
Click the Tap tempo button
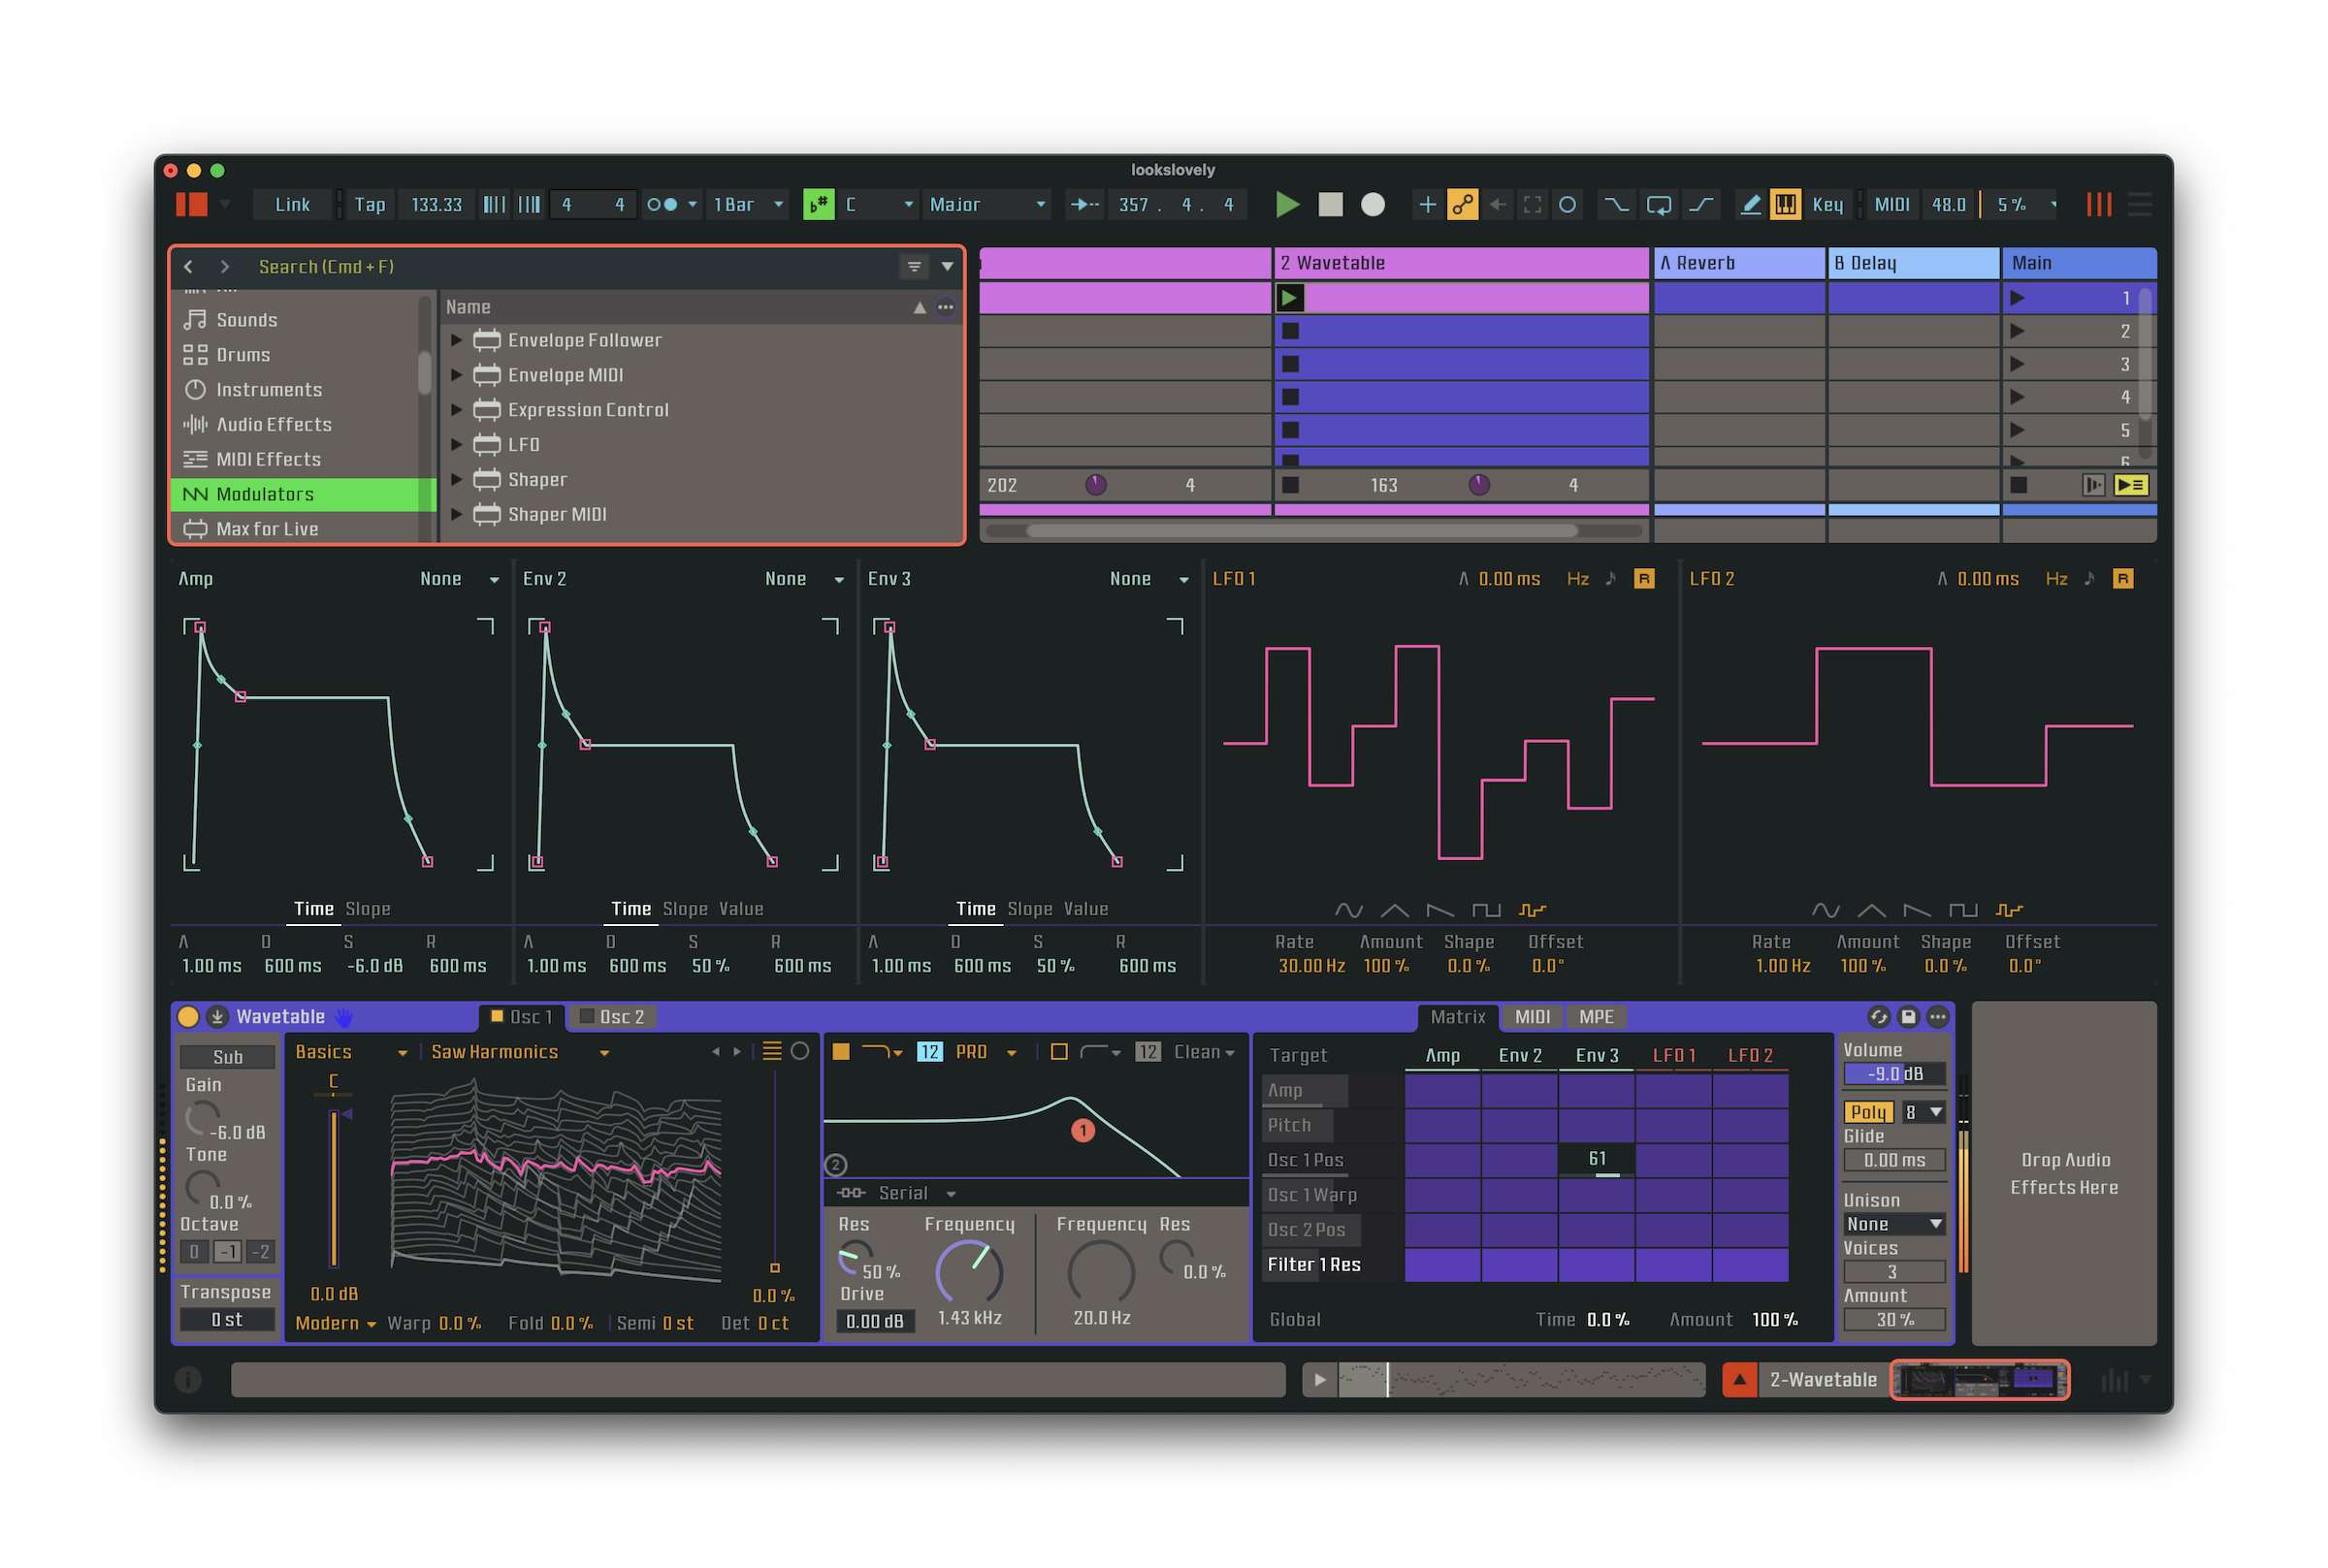(369, 204)
